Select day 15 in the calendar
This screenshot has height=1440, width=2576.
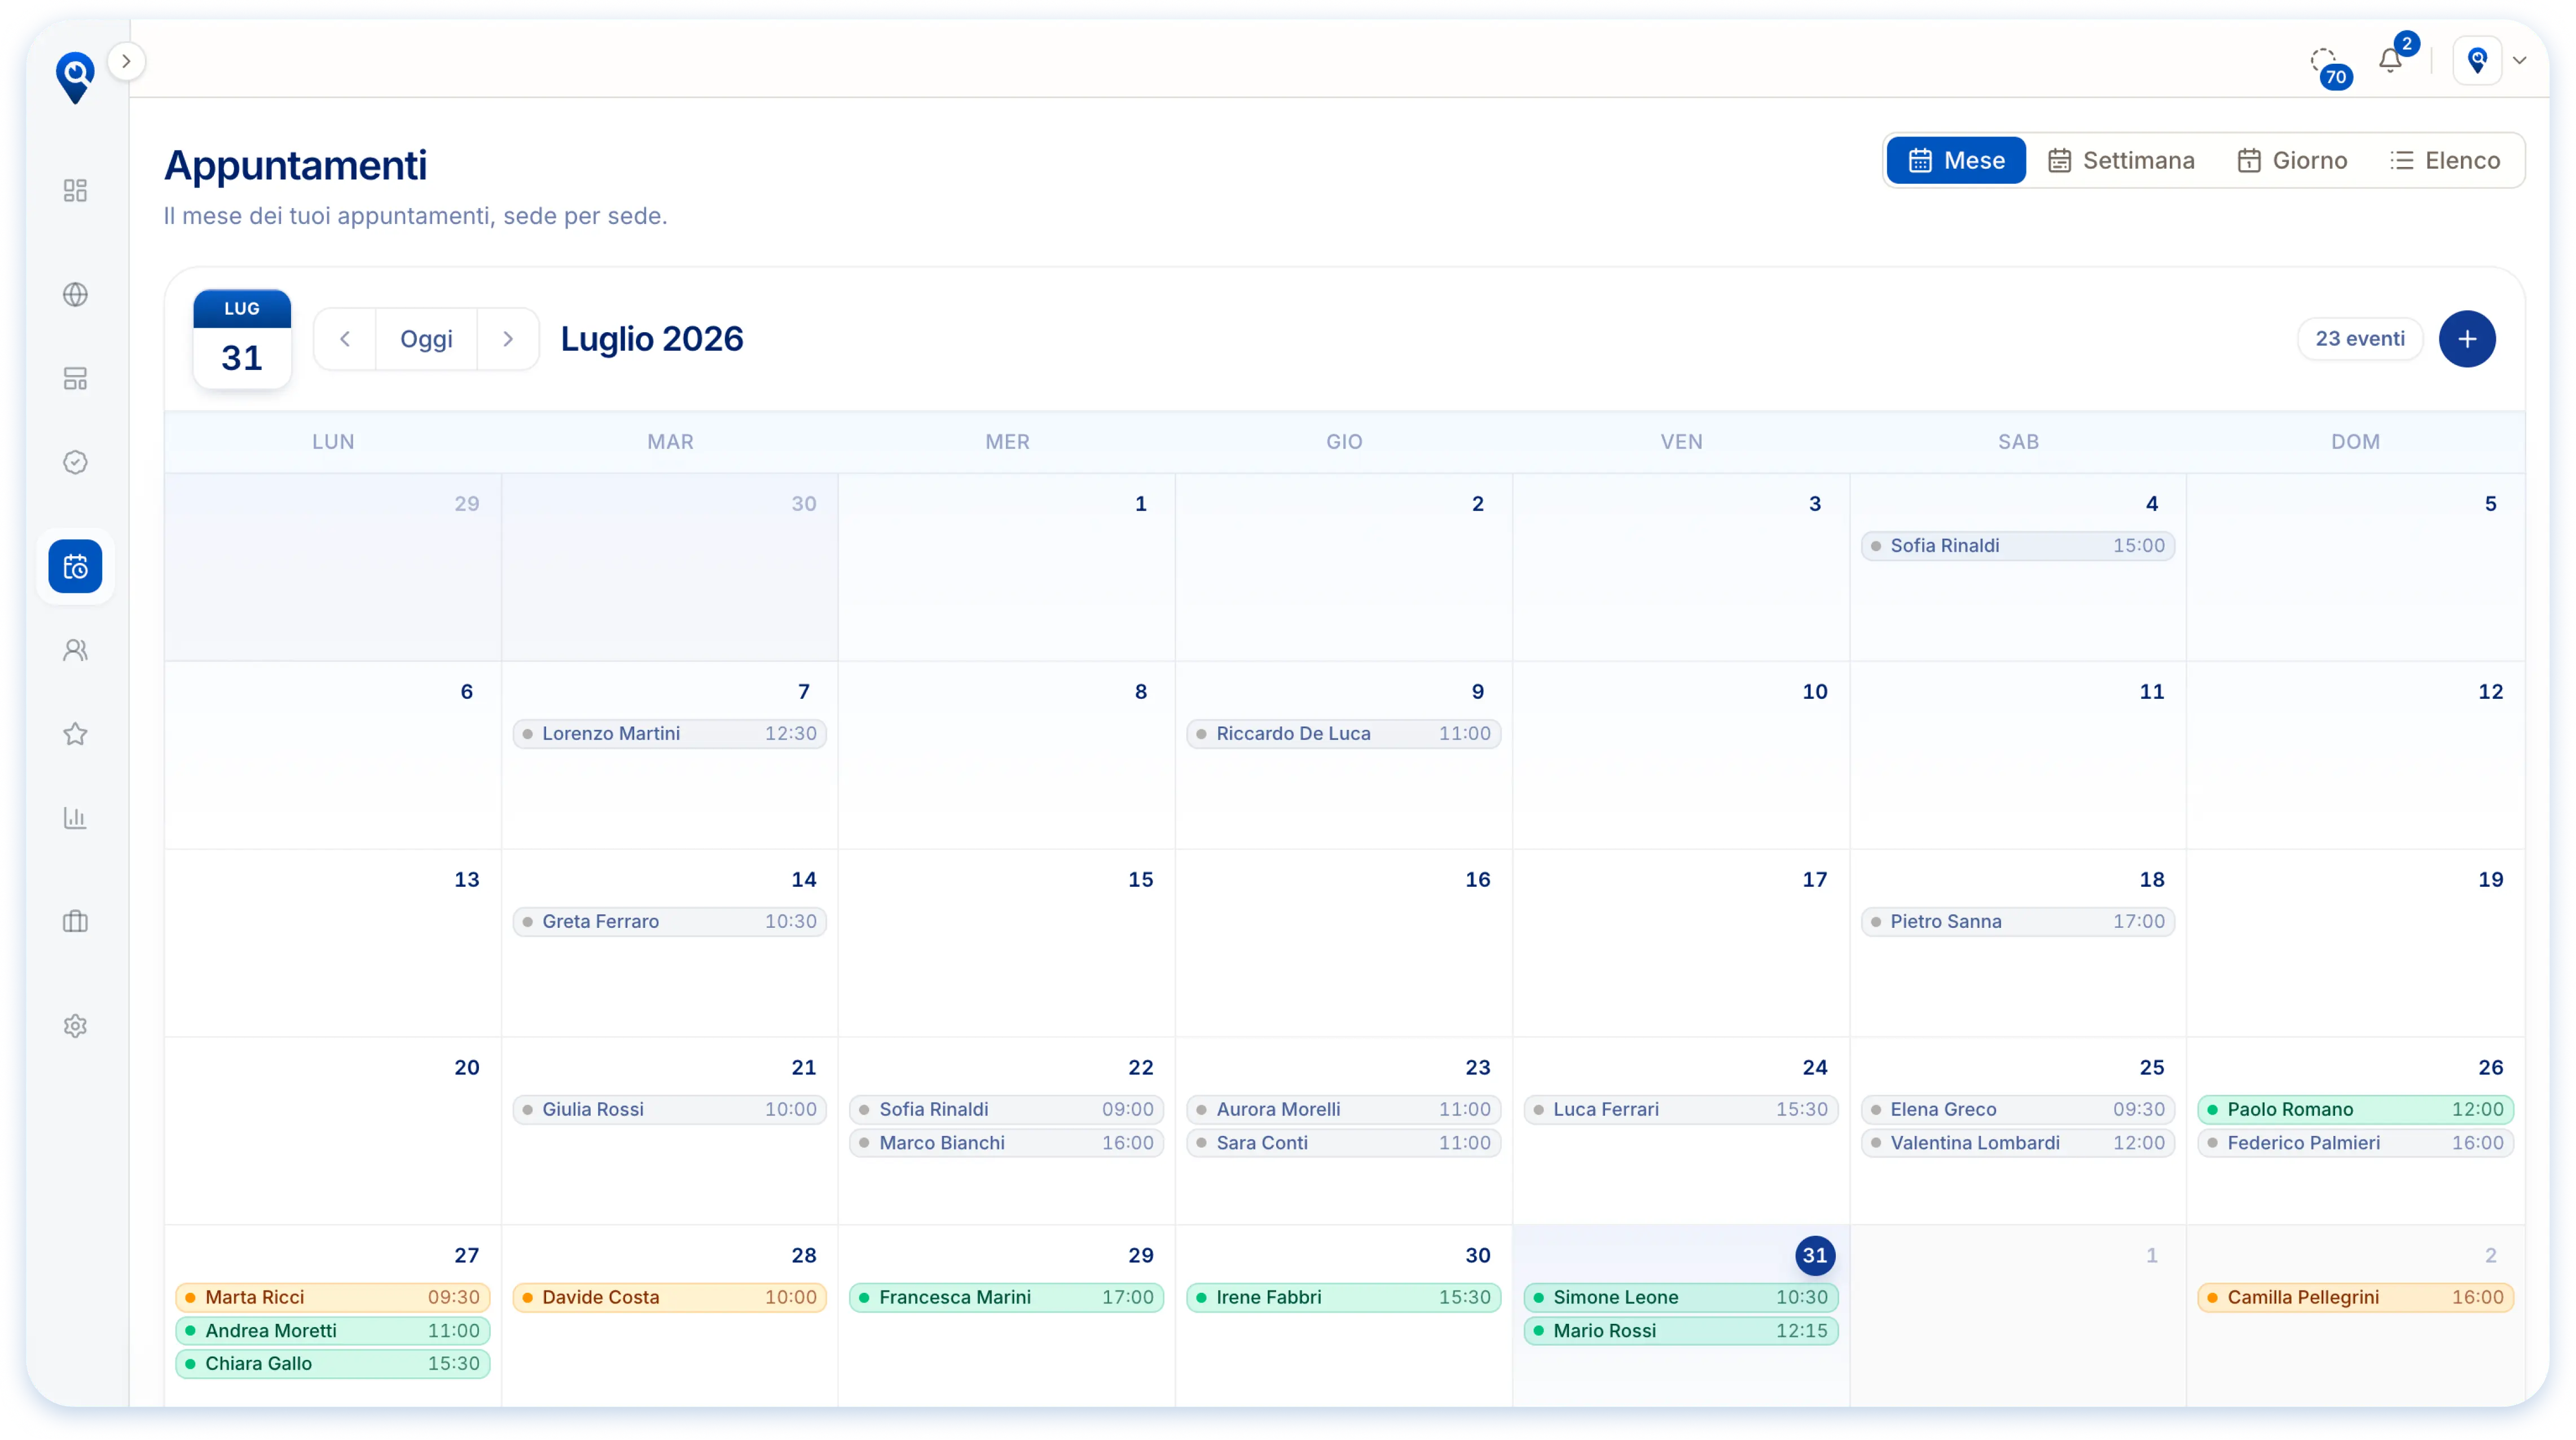(1140, 880)
